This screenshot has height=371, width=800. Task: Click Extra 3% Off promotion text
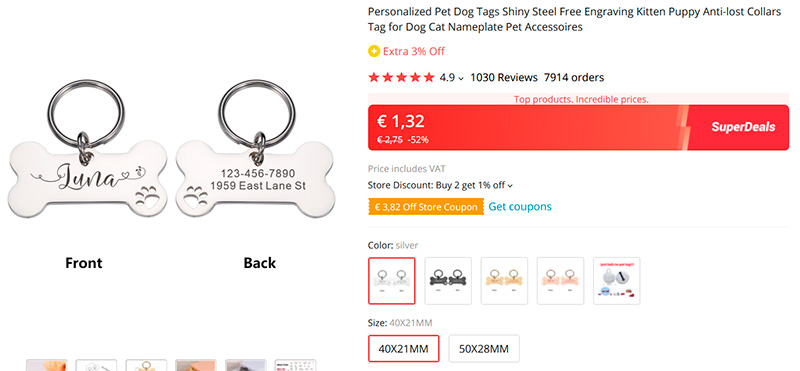tap(414, 51)
